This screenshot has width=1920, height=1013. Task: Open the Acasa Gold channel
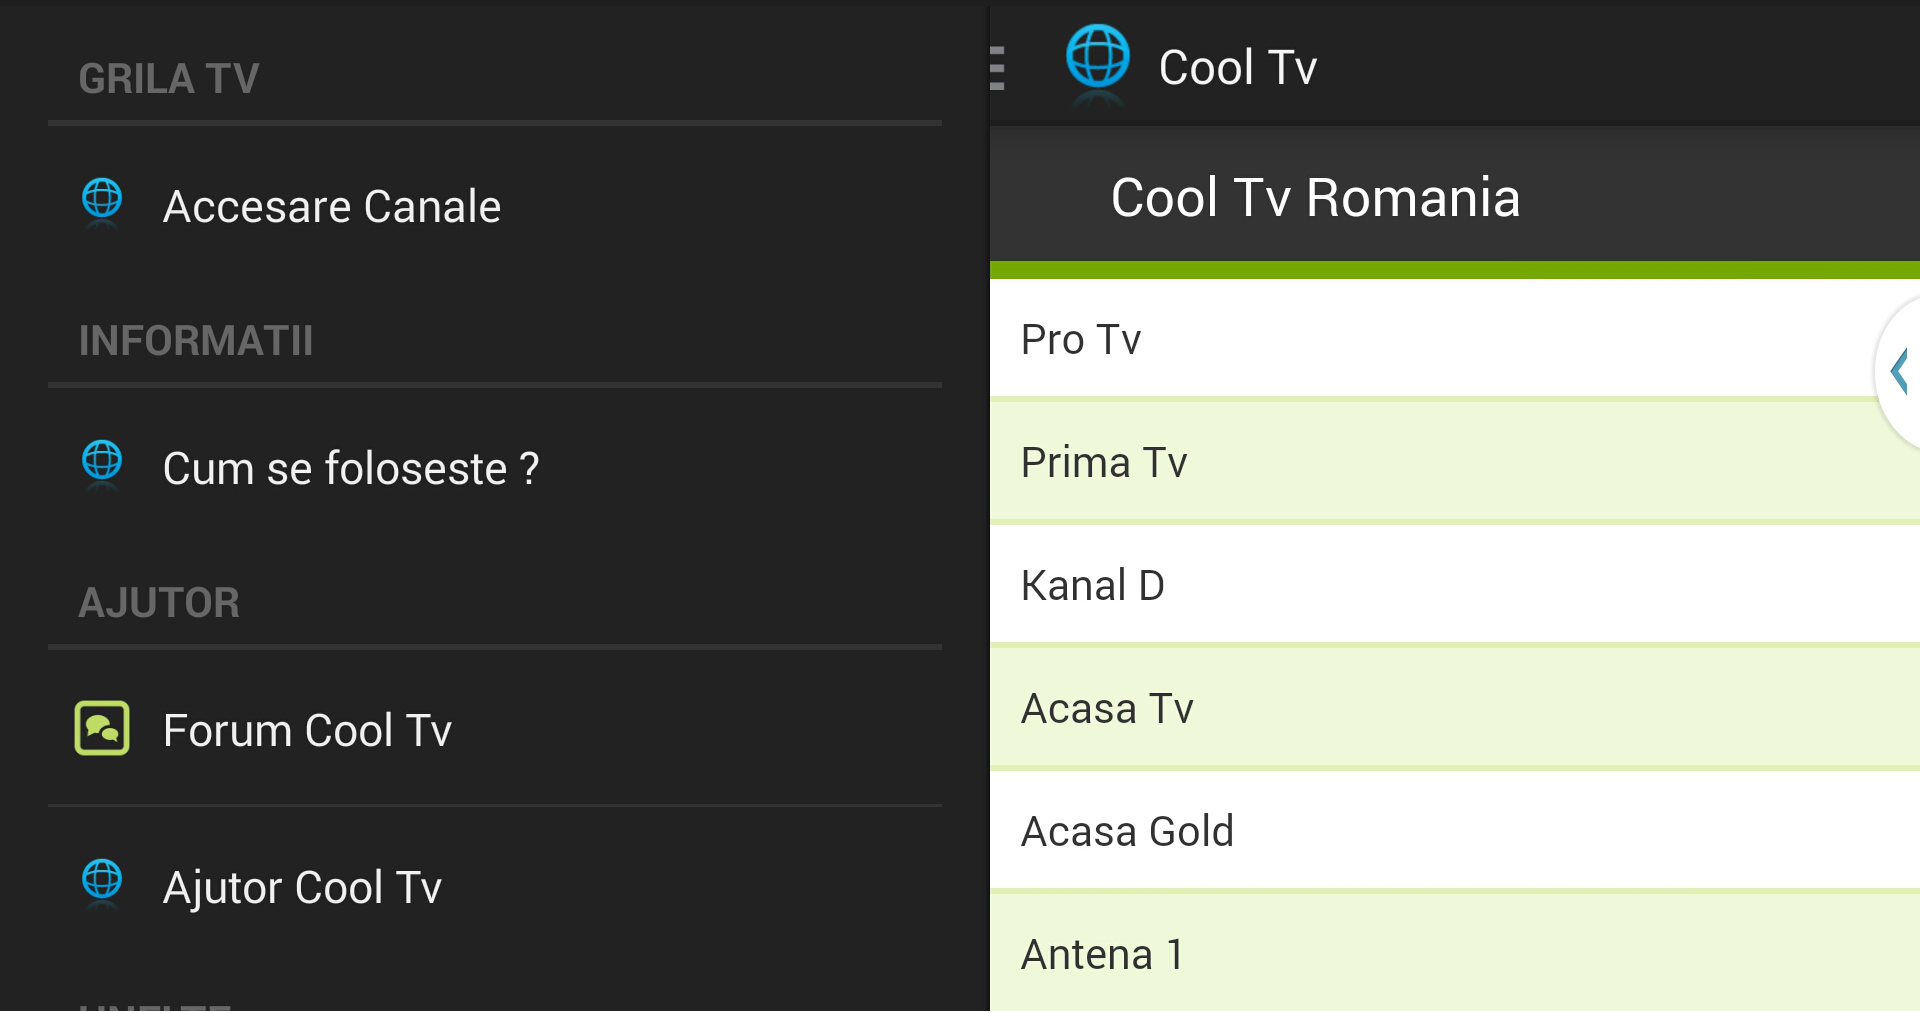(1455, 831)
